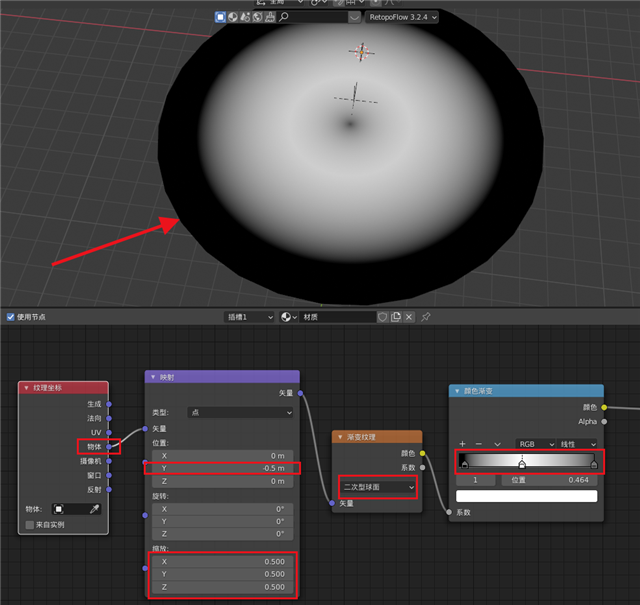Add a color stop with plus icon
Viewport: 640px width, 605px height.
coord(462,443)
